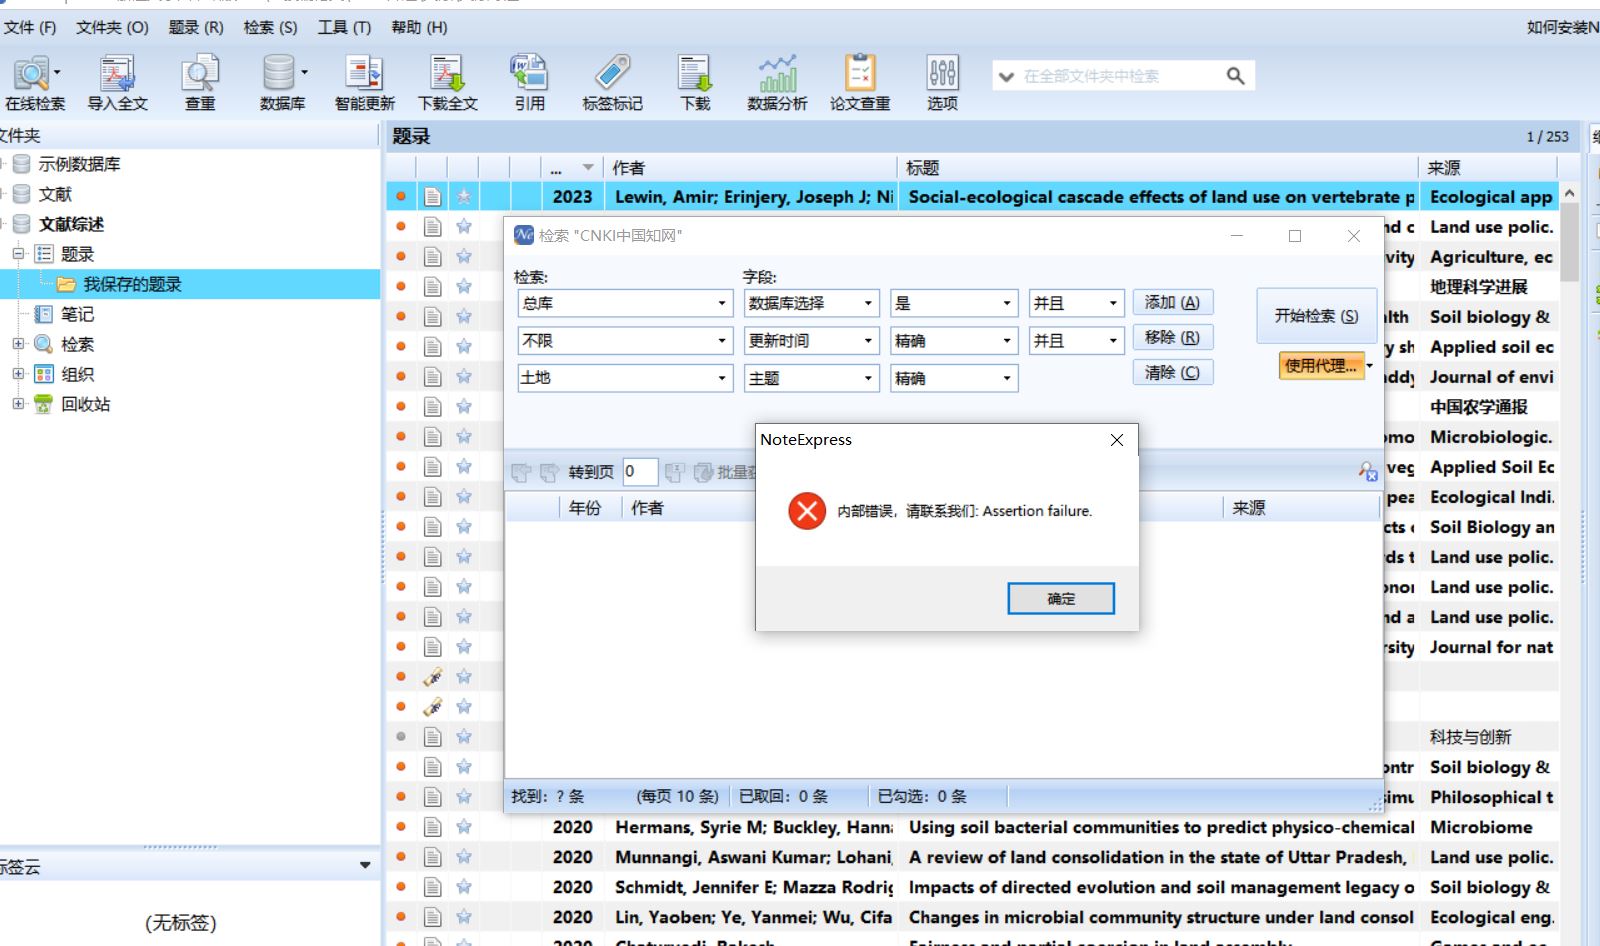The height and width of the screenshot is (946, 1600).
Task: Open the 题录 (R) menu
Action: click(x=196, y=28)
